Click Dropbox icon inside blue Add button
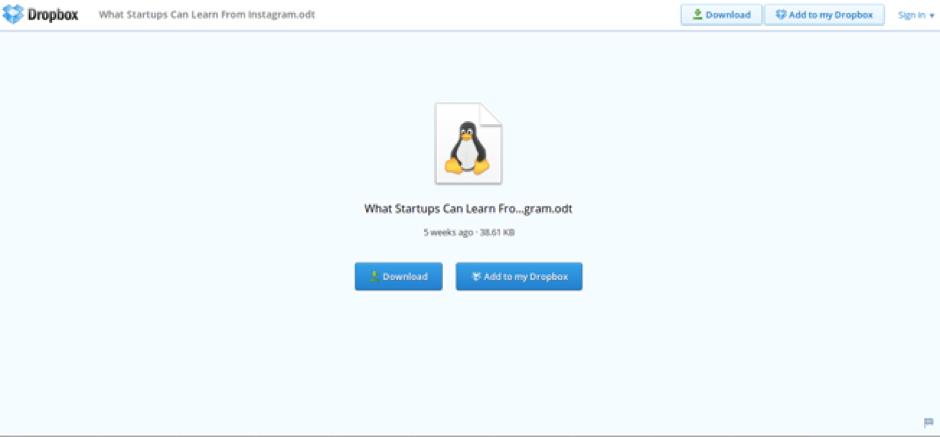This screenshot has height=437, width=940. pos(476,276)
